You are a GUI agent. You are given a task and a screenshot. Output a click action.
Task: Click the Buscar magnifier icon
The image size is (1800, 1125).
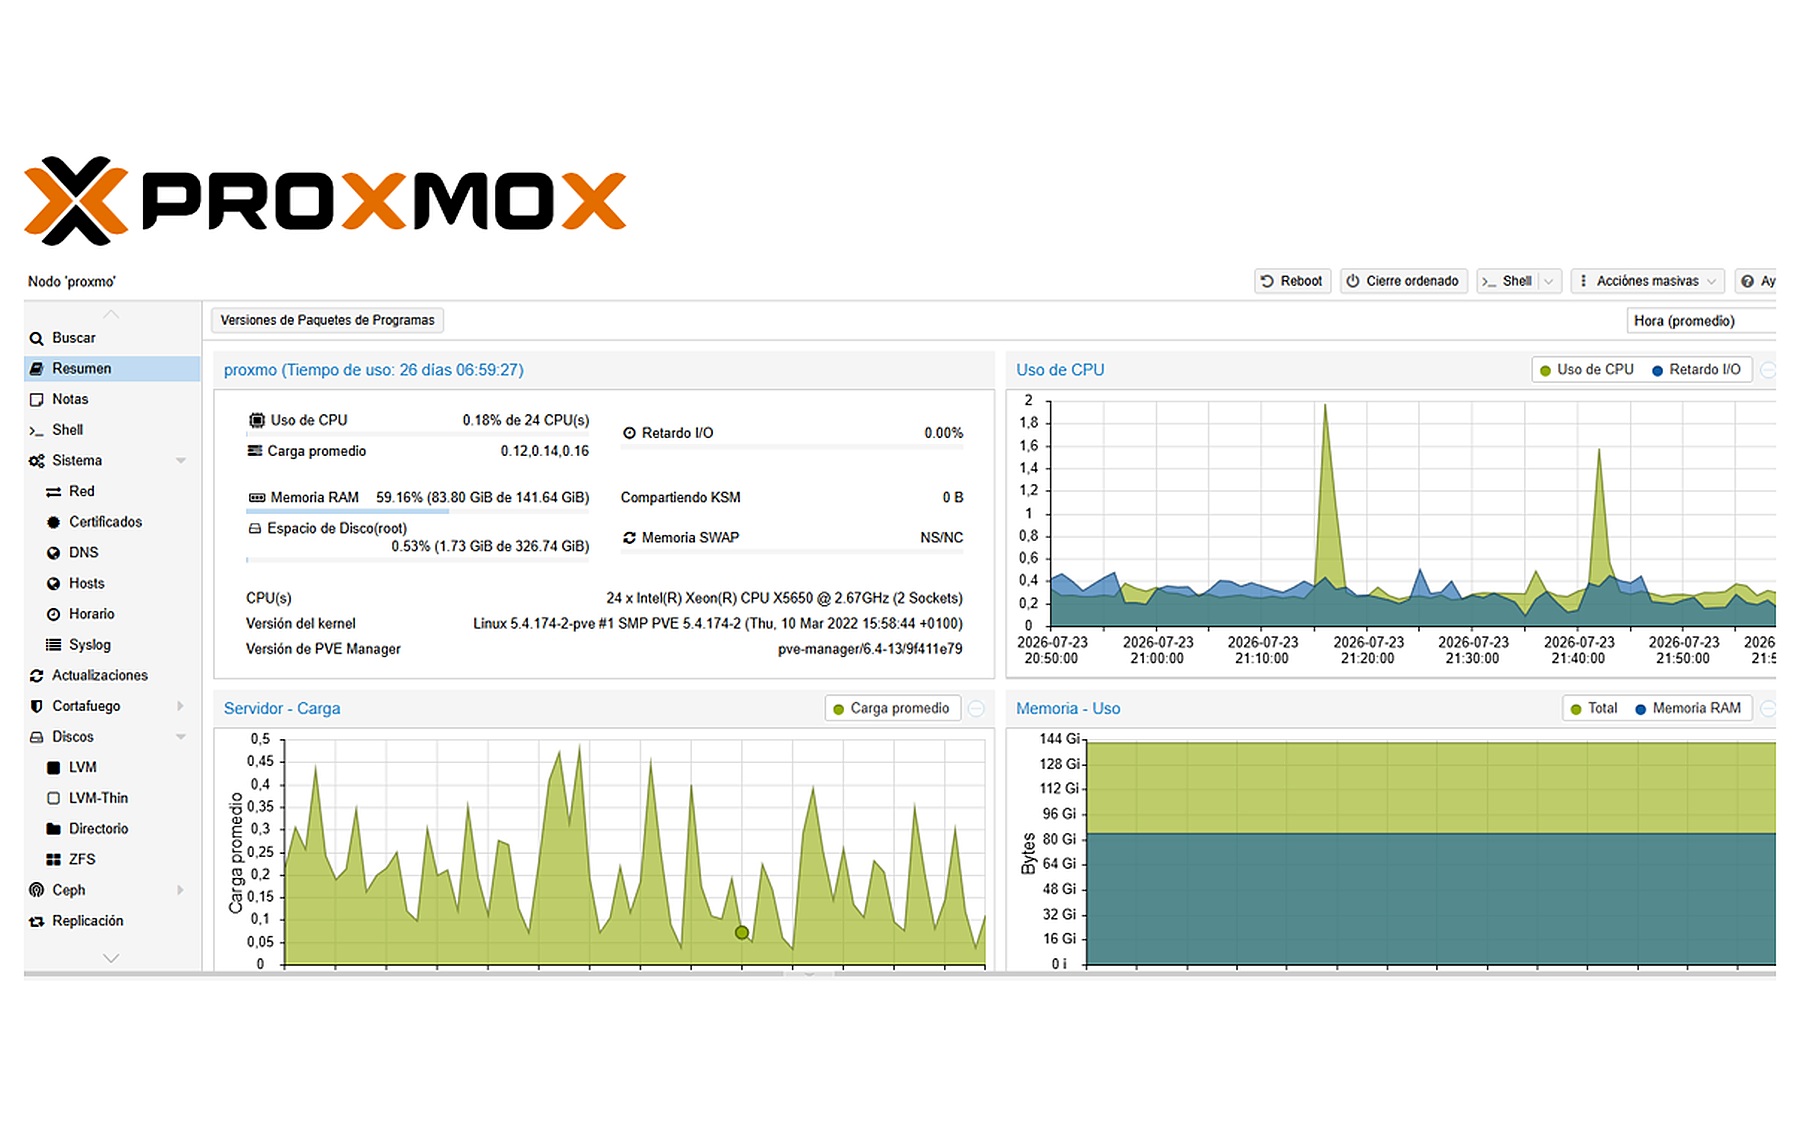click(37, 339)
